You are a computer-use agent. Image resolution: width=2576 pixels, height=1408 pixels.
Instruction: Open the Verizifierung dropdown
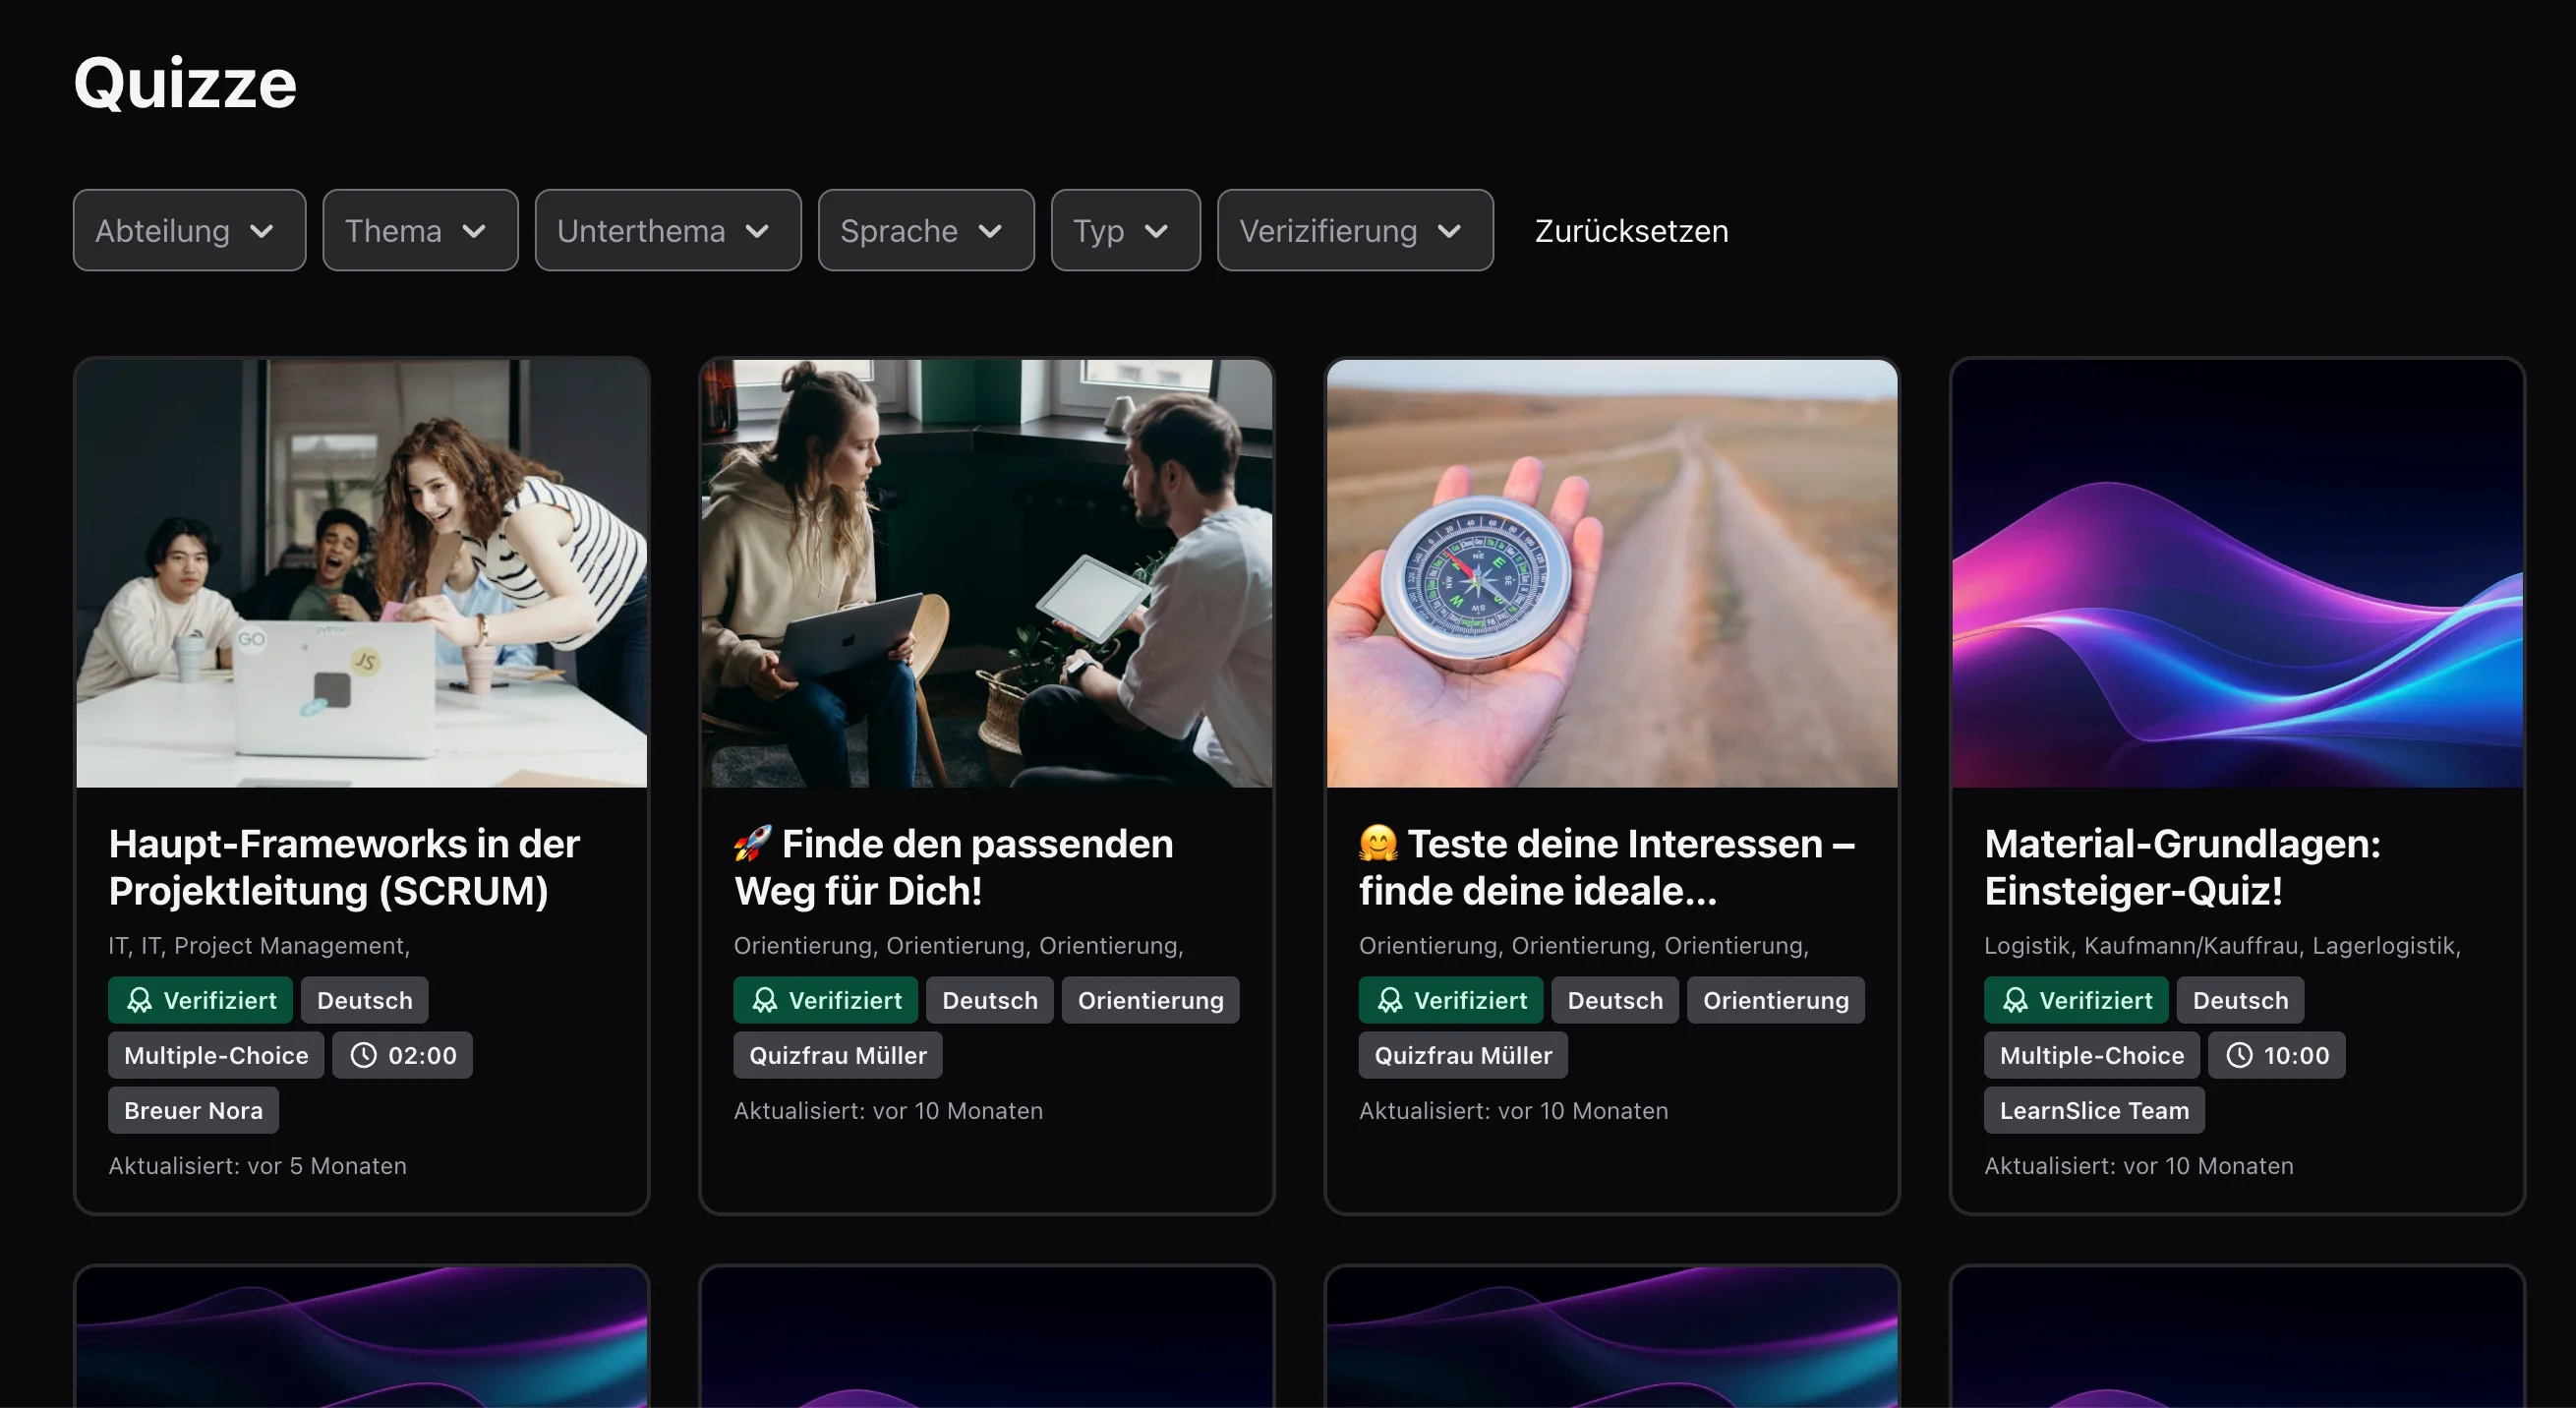pyautogui.click(x=1354, y=230)
